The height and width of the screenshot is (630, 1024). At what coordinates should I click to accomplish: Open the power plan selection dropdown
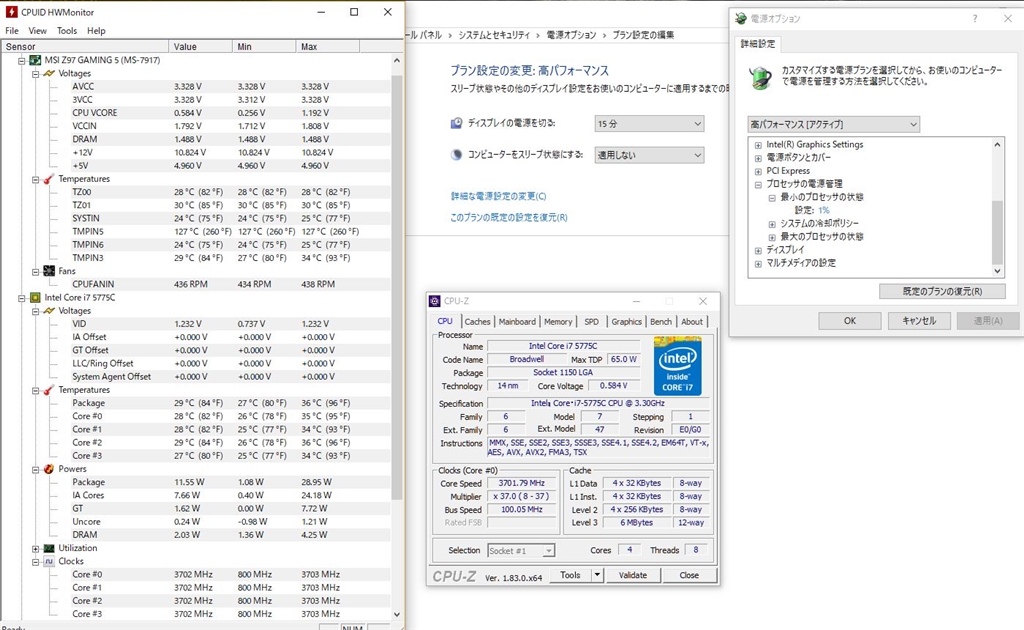click(833, 124)
